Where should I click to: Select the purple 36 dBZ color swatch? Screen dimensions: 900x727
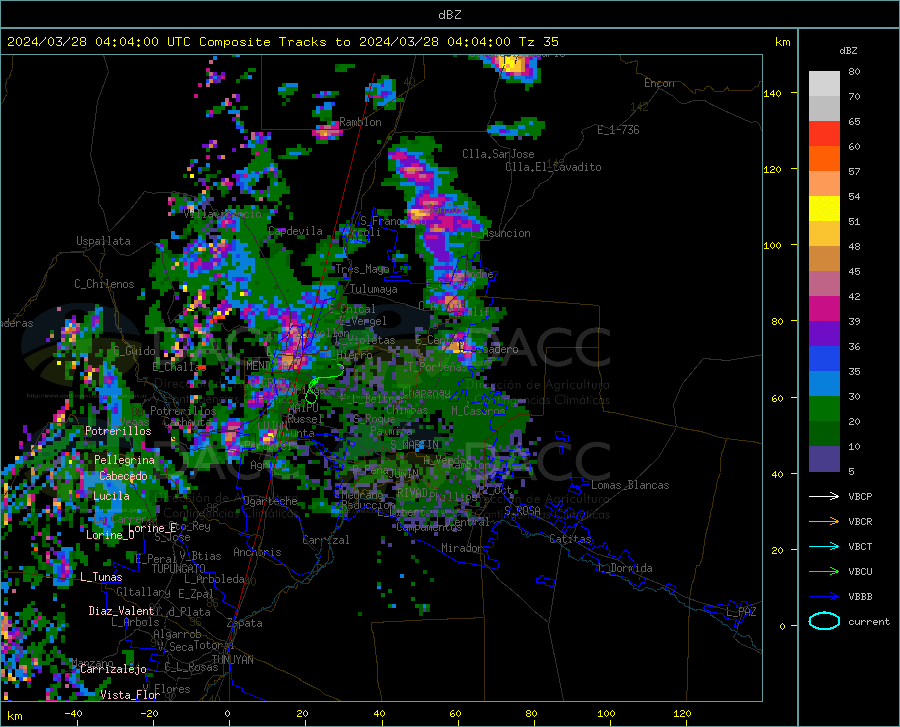coord(824,334)
